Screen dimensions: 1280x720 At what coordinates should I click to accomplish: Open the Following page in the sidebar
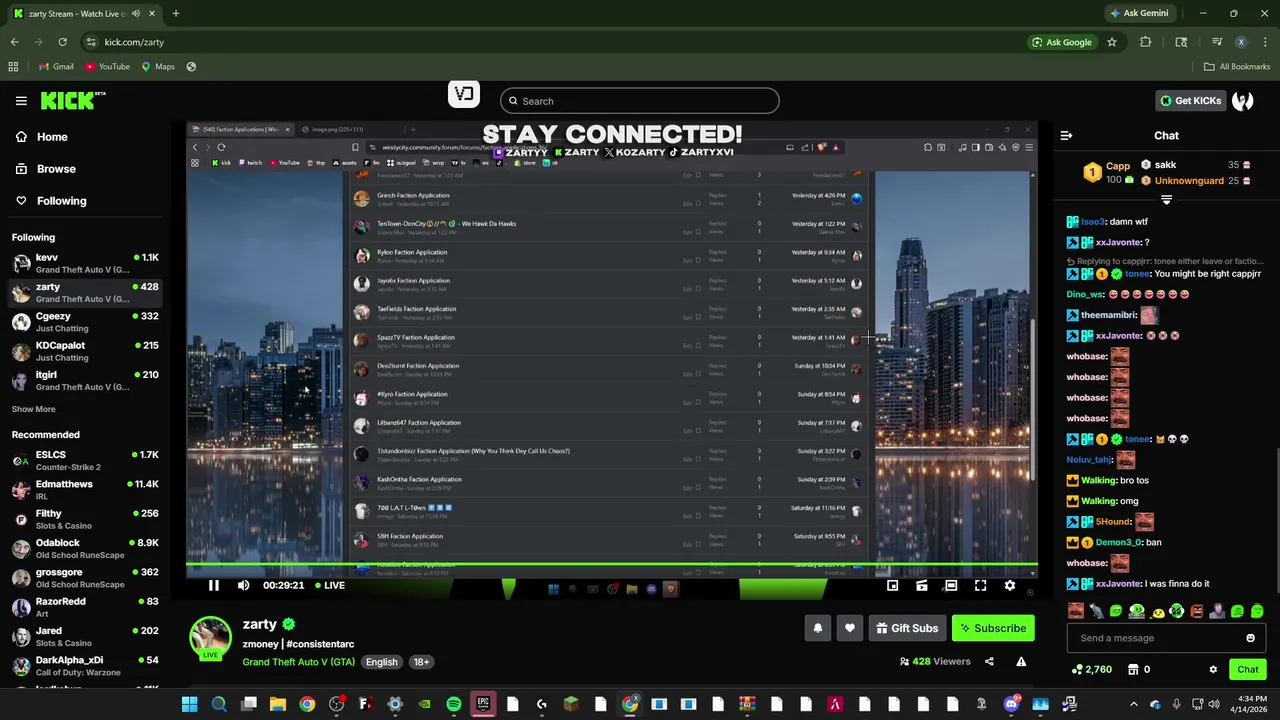point(61,201)
